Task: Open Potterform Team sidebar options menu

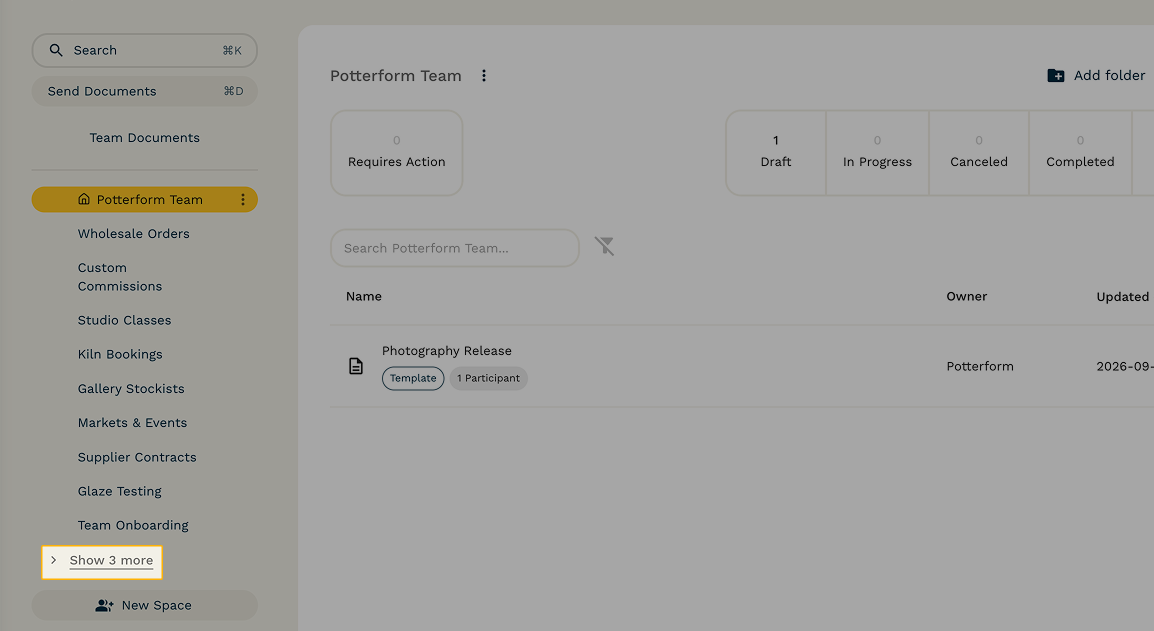Action: click(243, 200)
